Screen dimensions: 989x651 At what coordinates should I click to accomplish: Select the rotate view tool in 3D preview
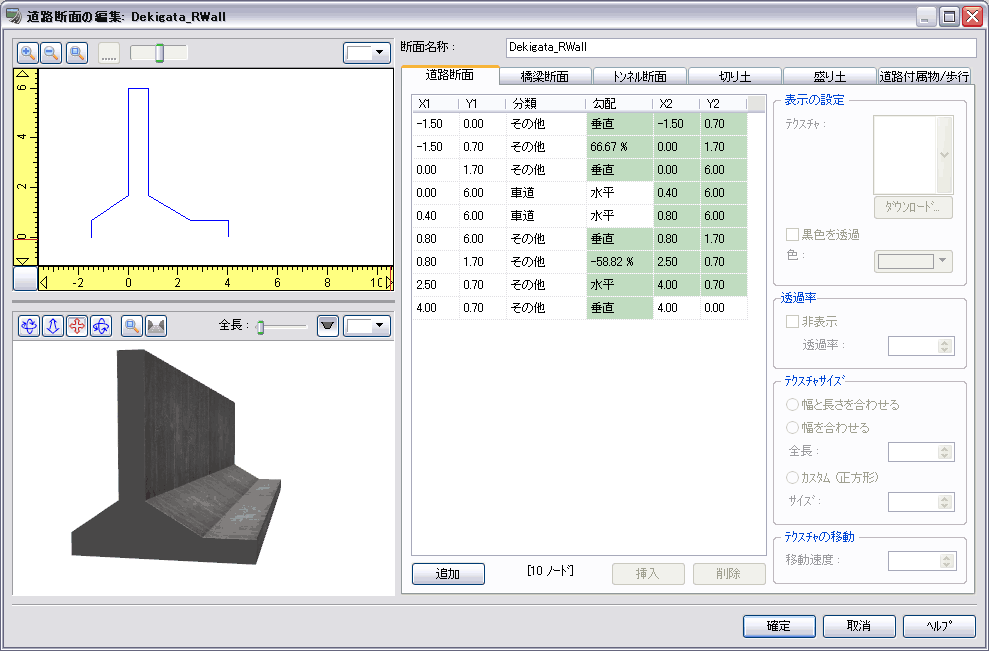[x=29, y=326]
